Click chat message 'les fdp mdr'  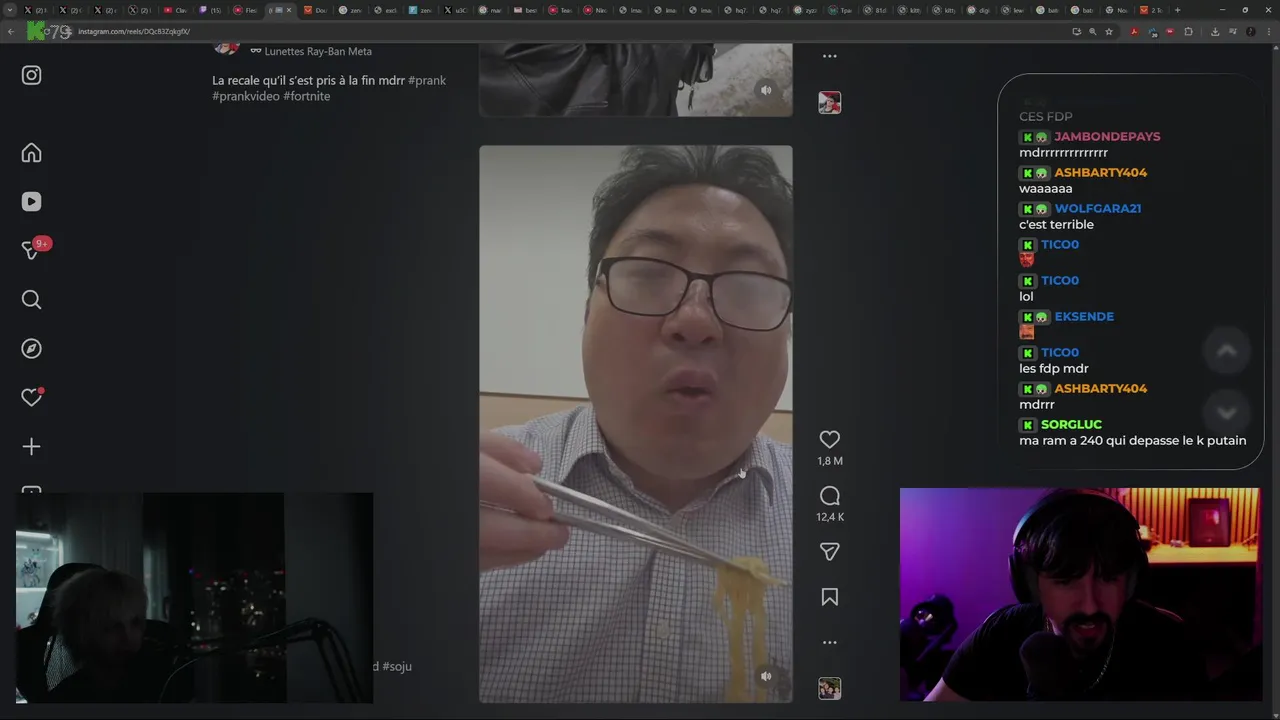[x=1054, y=368]
